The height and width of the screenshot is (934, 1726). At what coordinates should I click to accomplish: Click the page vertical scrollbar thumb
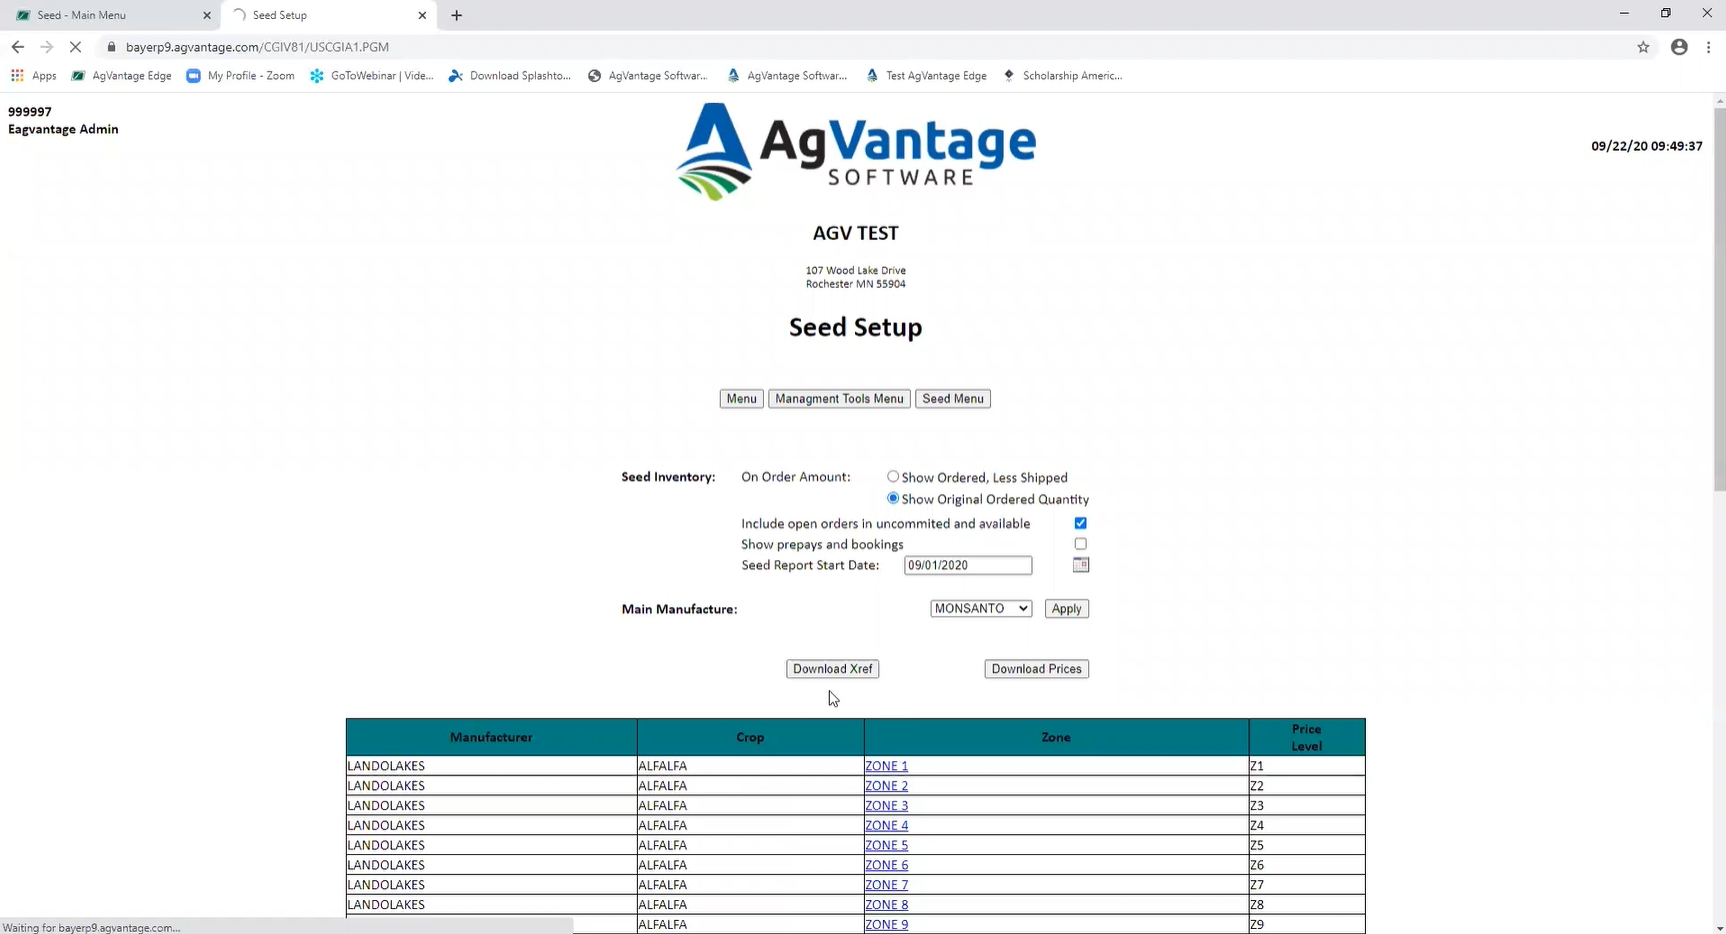(x=1719, y=300)
